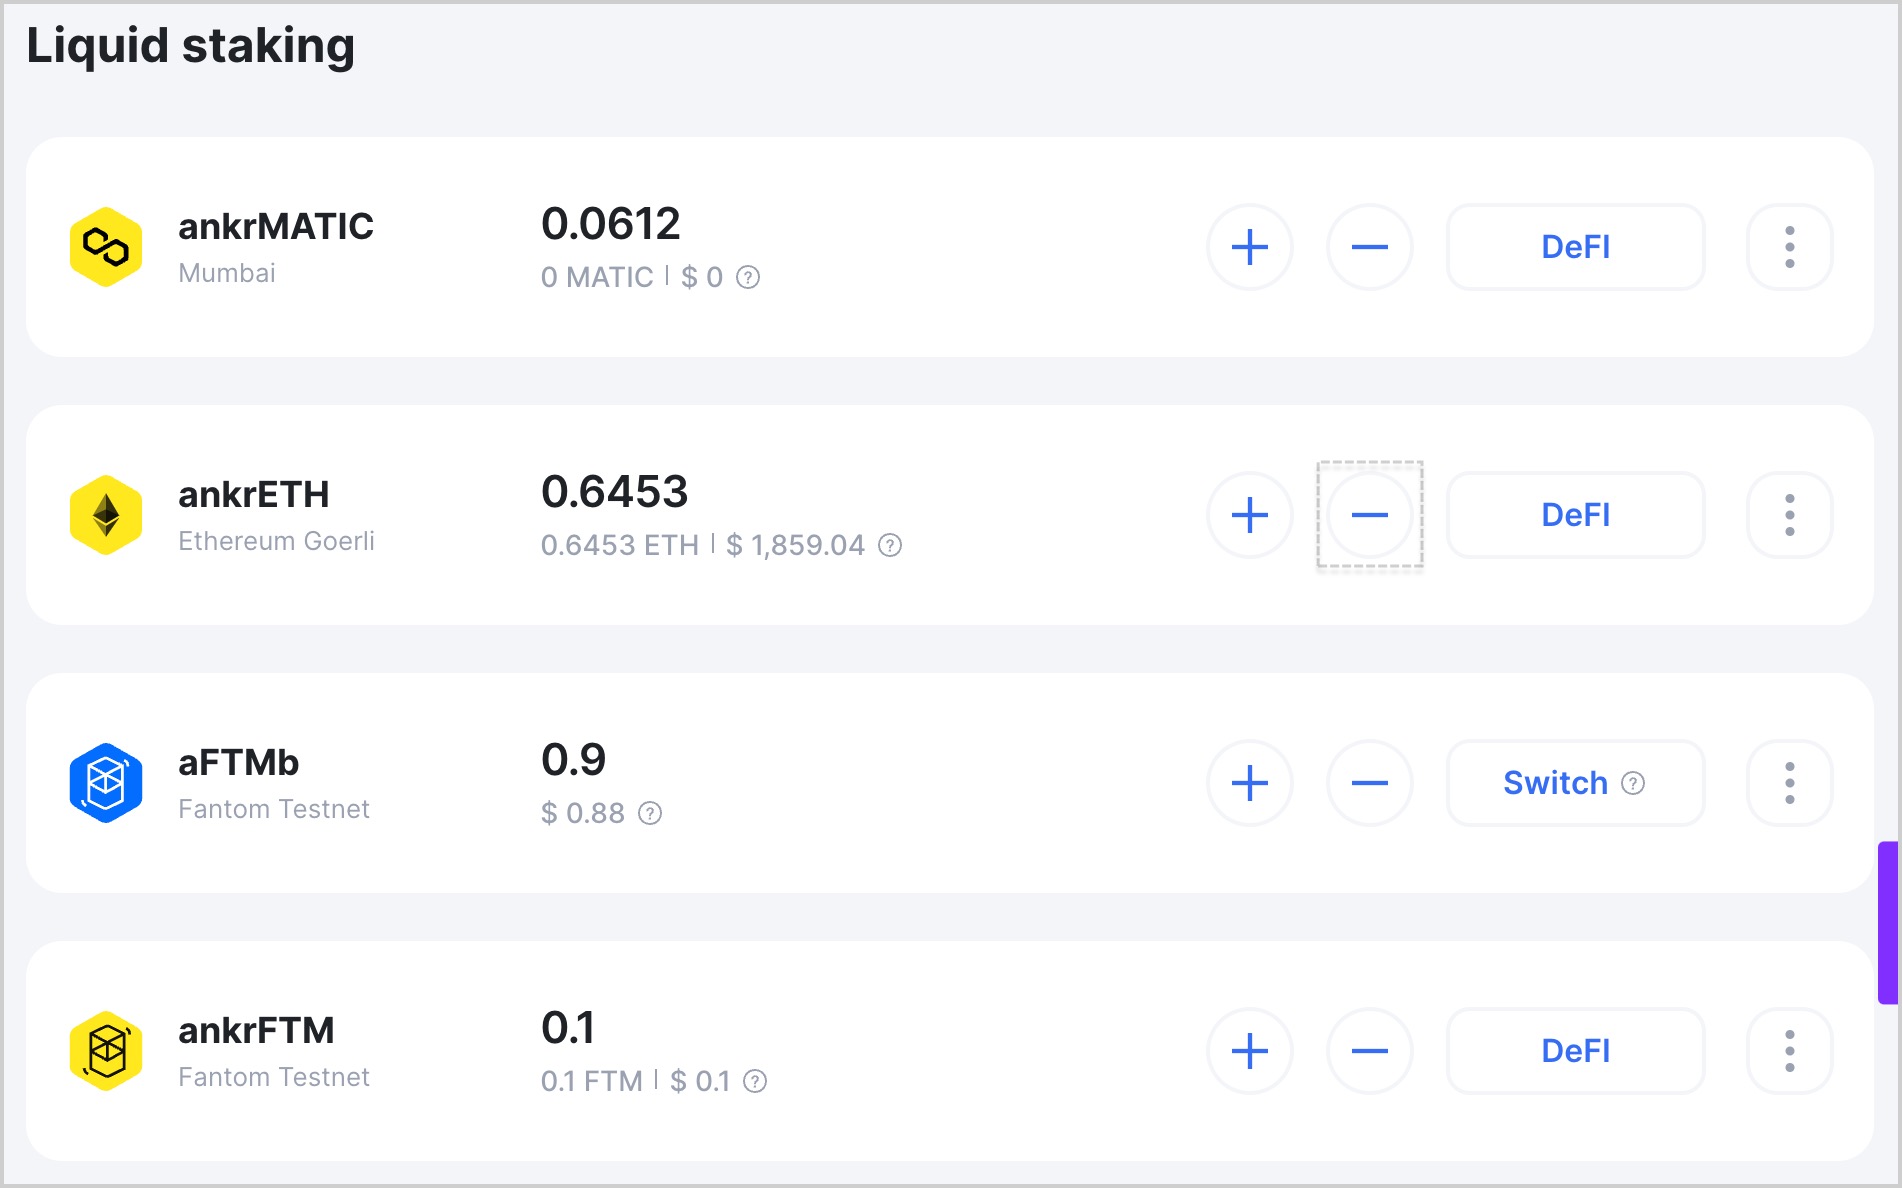This screenshot has height=1188, width=1902.
Task: Click DeFi button in ankrFTM row
Action: [x=1575, y=1051]
